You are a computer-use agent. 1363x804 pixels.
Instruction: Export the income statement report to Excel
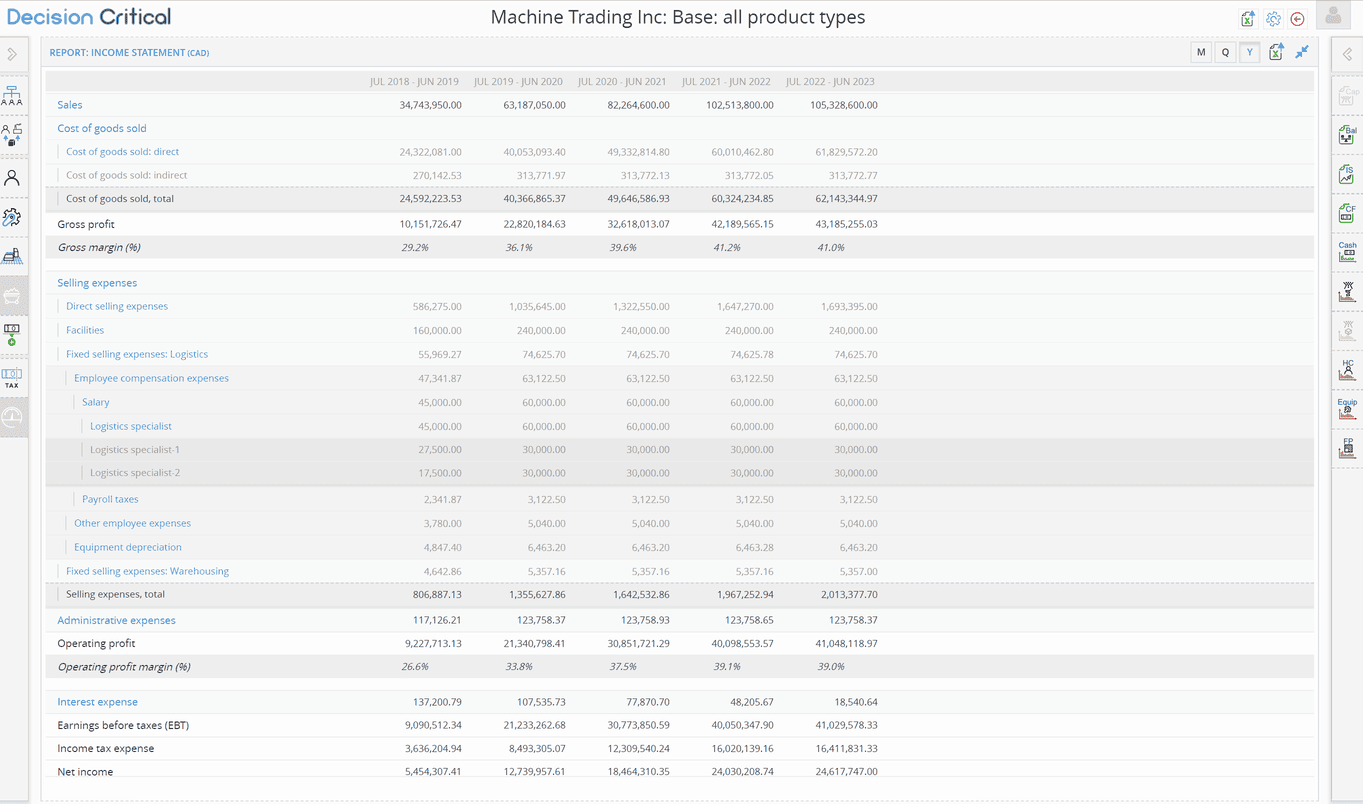tap(1276, 53)
